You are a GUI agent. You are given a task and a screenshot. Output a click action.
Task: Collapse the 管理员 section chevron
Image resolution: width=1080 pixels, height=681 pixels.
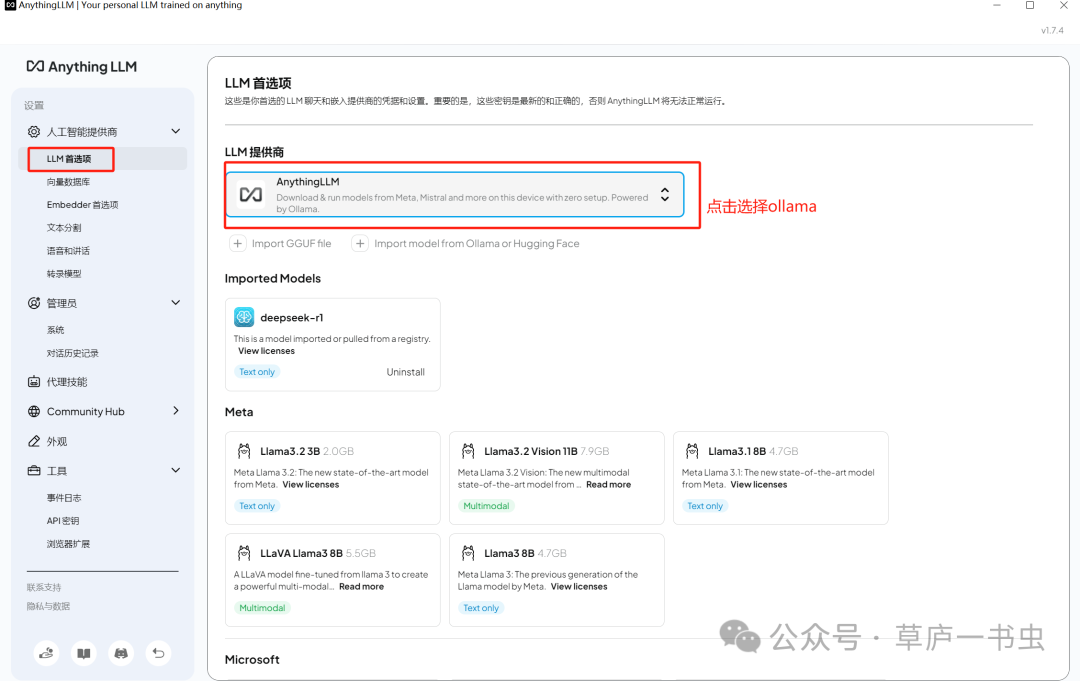(176, 302)
